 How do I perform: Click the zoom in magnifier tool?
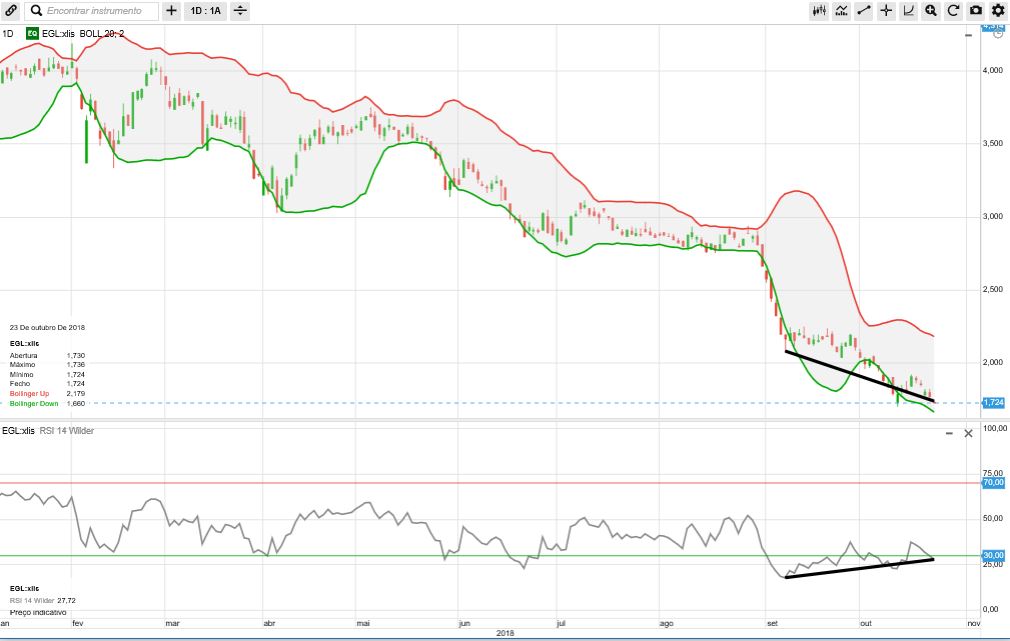[931, 11]
